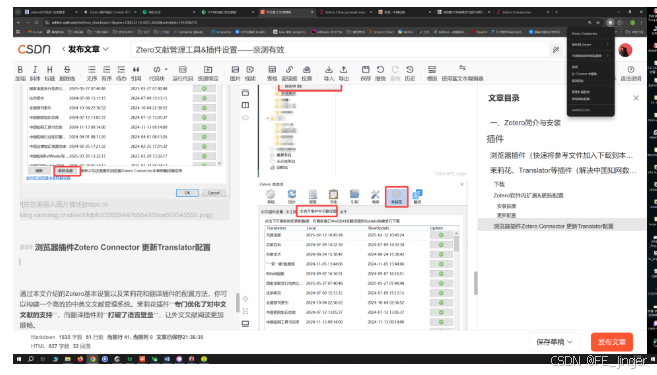The width and height of the screenshot is (657, 375).
Task: Open the code block language dropdown arrow
Action: (166, 69)
